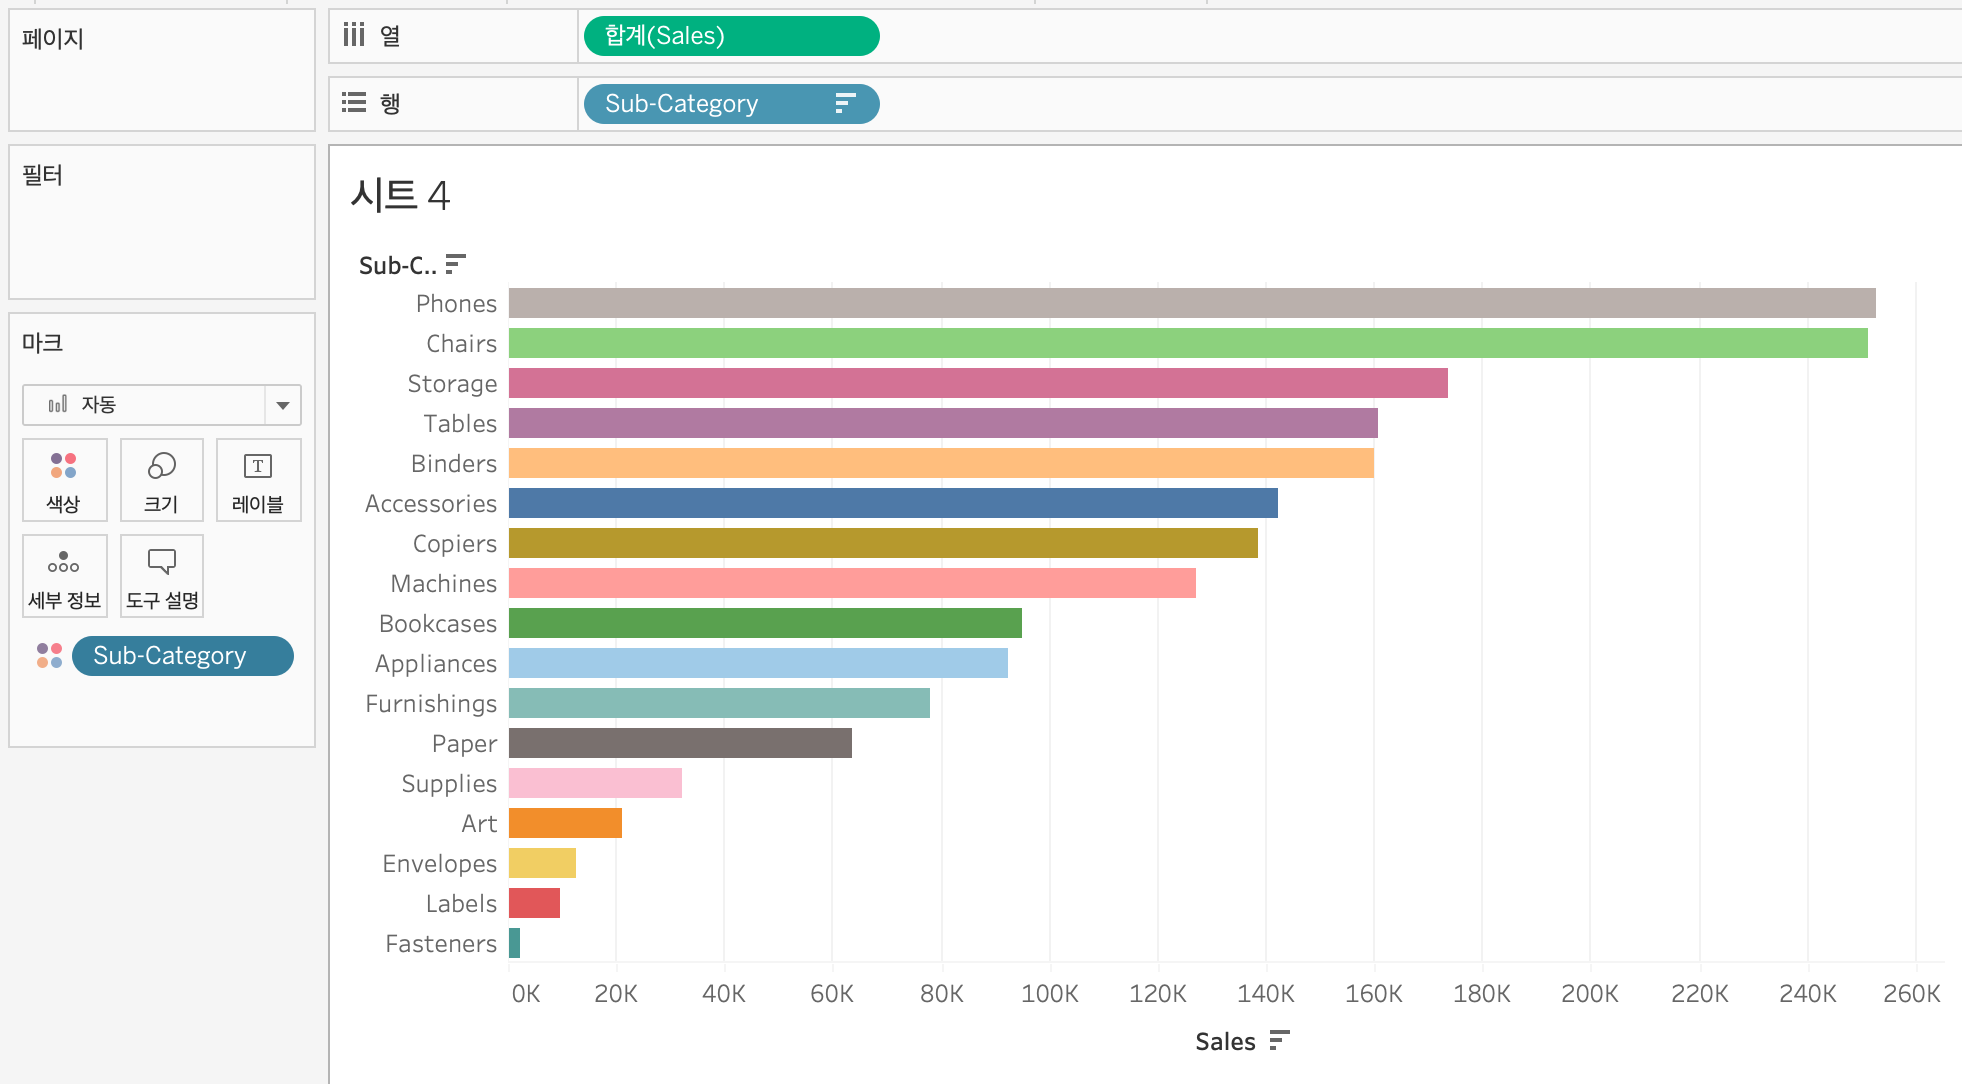This screenshot has width=1962, height=1084.
Task: Click sort icon beside Sub-C.. header
Action: pyautogui.click(x=455, y=264)
